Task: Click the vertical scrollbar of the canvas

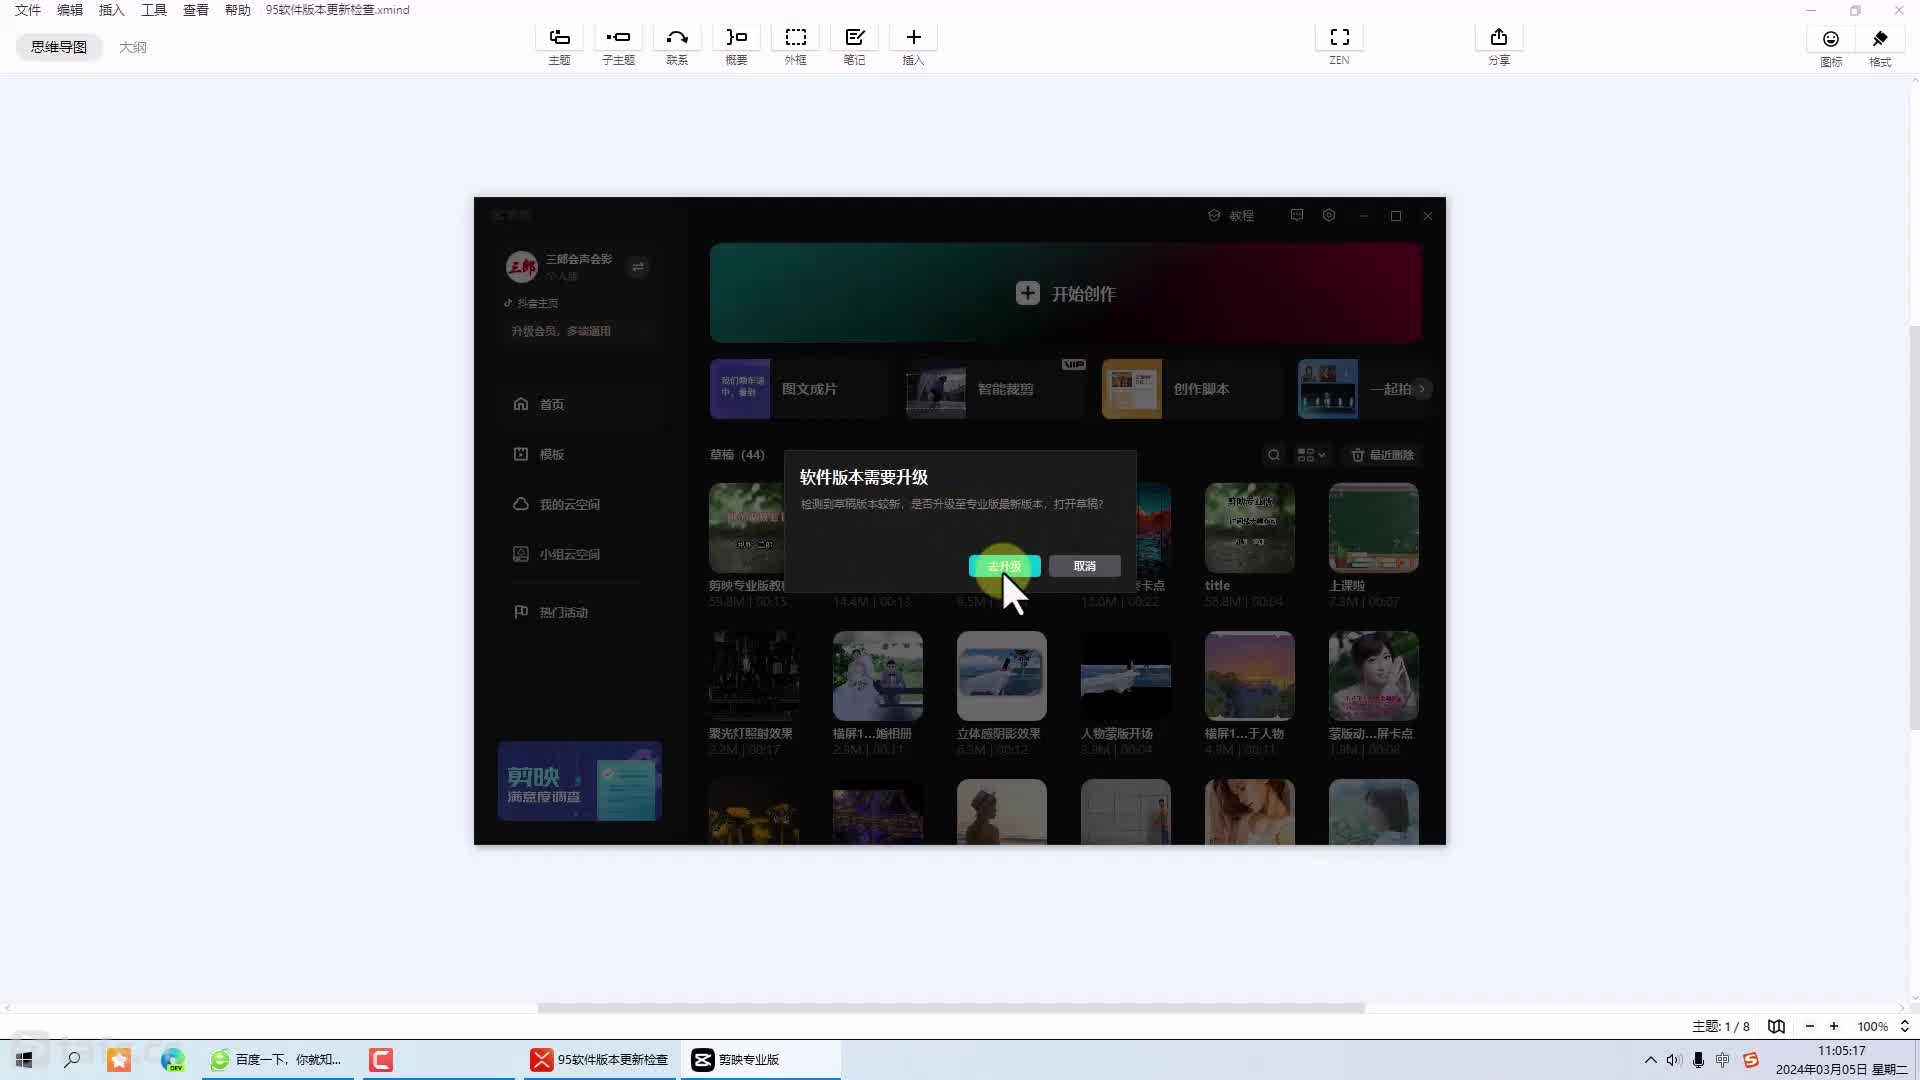Action: tap(1914, 527)
